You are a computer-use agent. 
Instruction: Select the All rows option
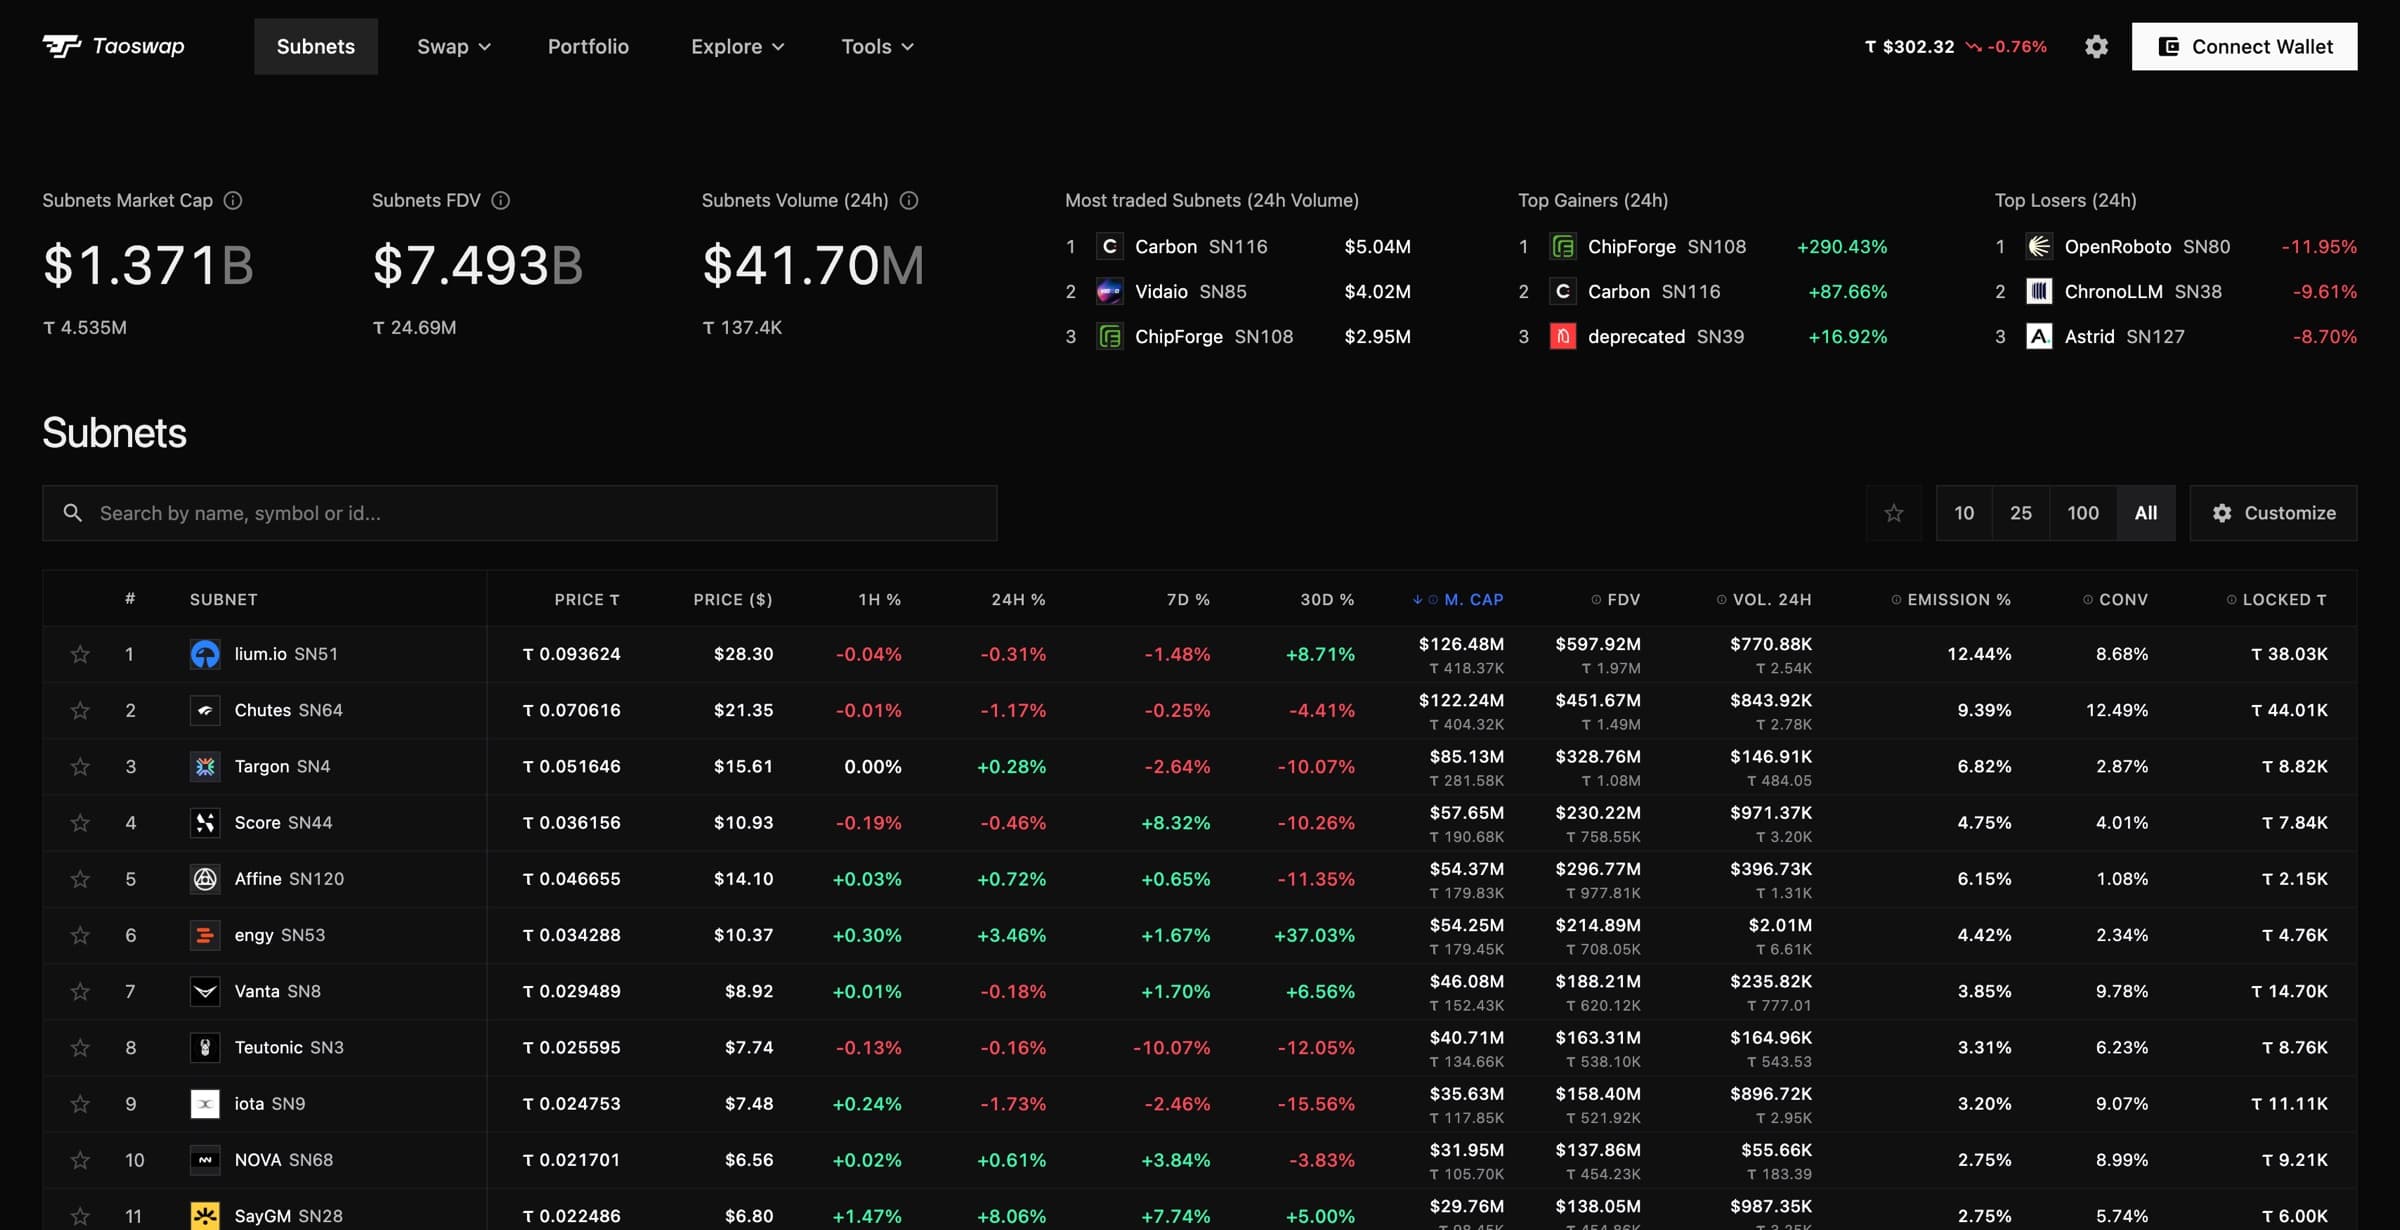point(2146,513)
